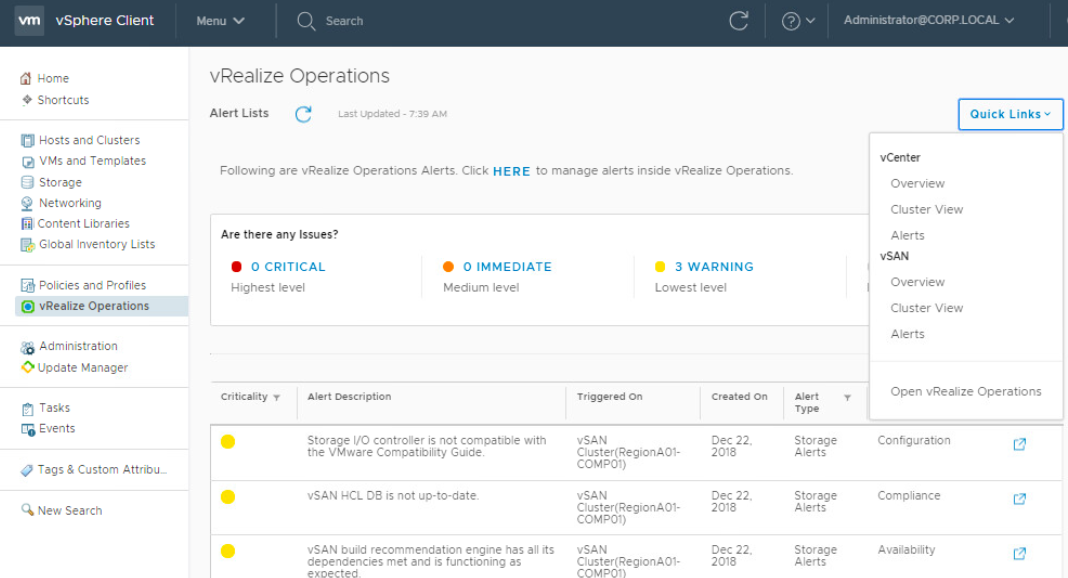Click the HERE link to manage alerts
Screen dimensions: 1068x578
(x=511, y=171)
